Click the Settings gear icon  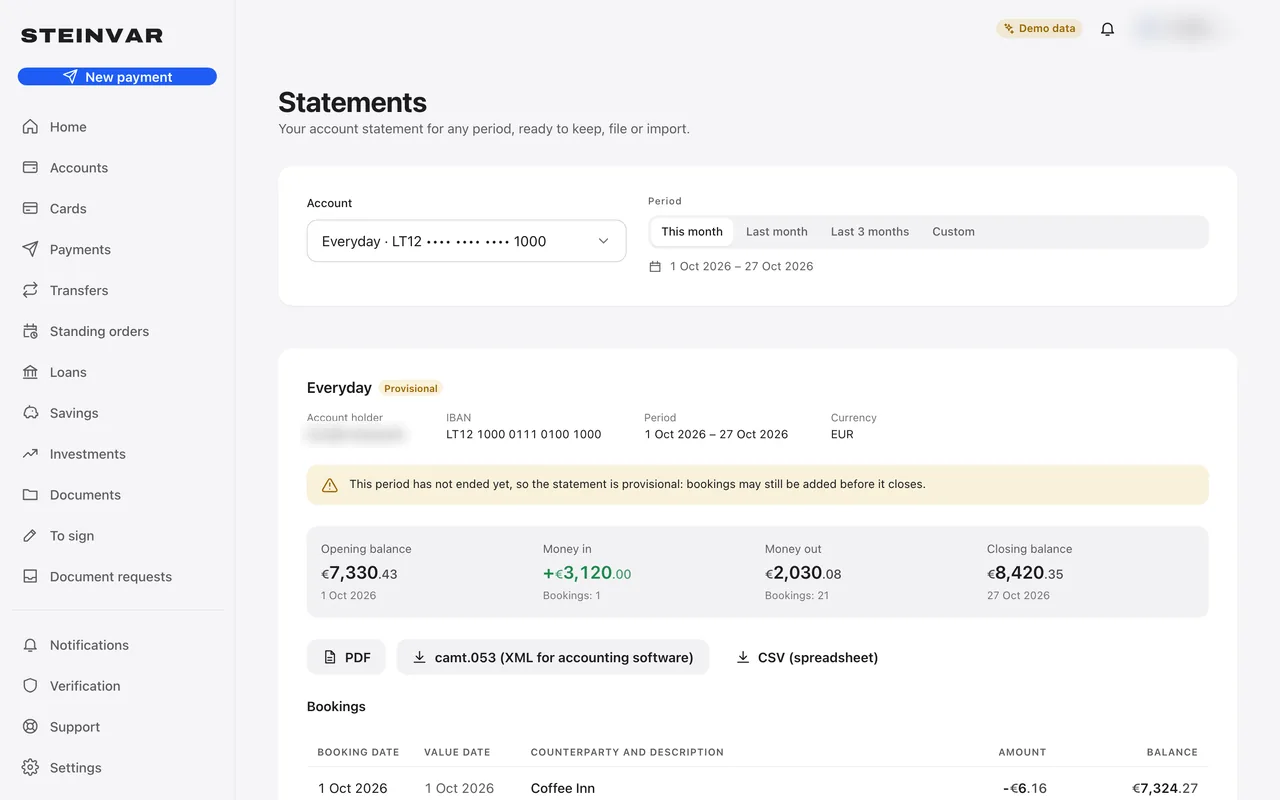pos(30,769)
